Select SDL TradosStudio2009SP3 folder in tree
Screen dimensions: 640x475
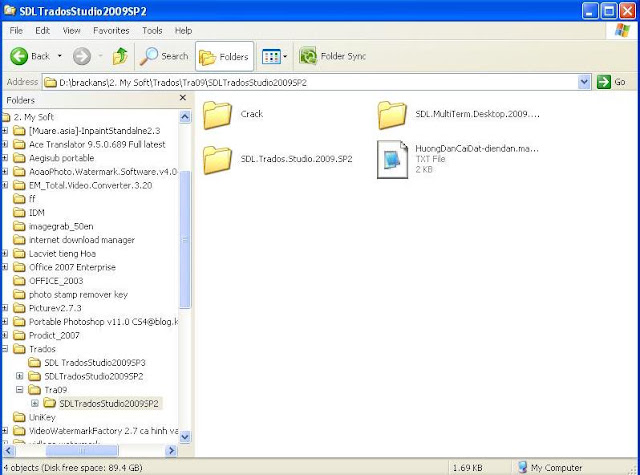(95, 362)
